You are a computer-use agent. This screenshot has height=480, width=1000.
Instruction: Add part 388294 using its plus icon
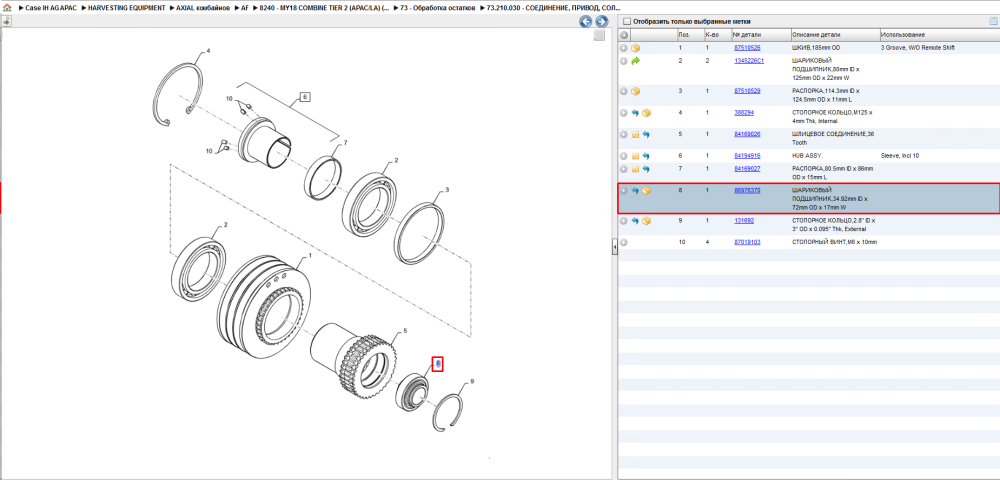coord(624,113)
